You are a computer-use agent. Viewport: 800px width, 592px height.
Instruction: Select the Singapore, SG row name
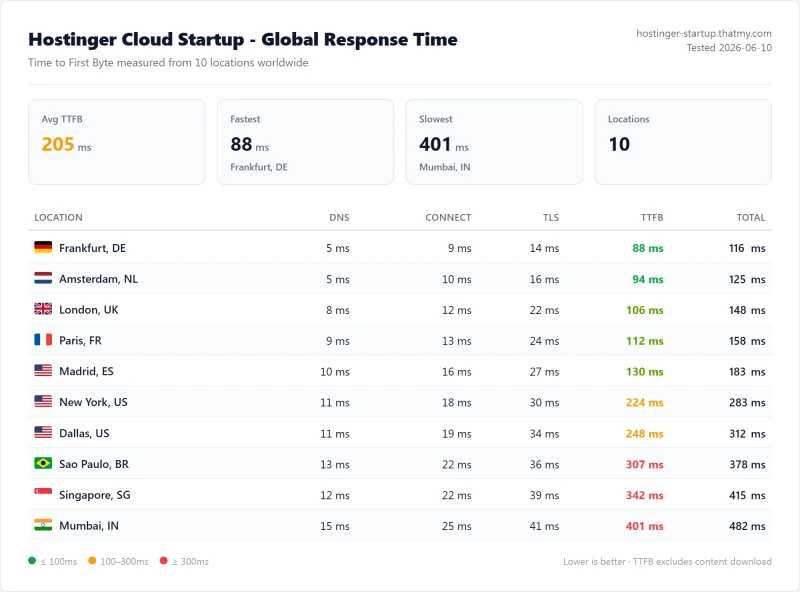(95, 495)
